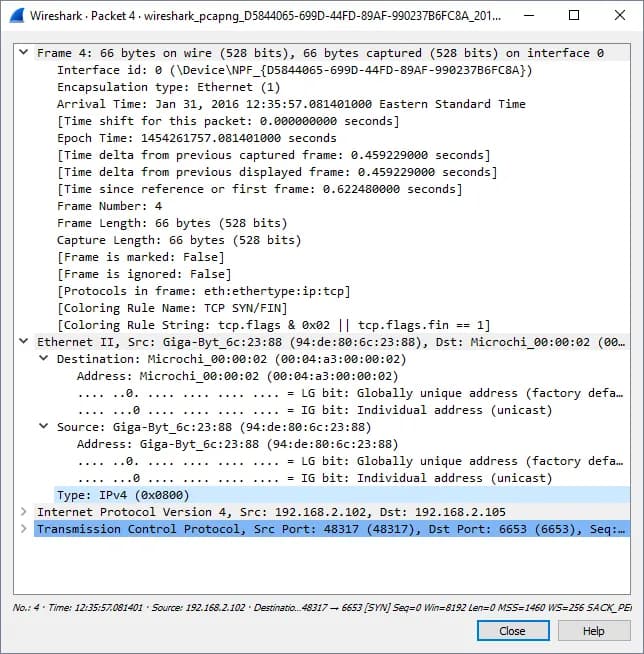Image resolution: width=644 pixels, height=654 pixels.
Task: Select the Ethernet II summary row
Action: point(332,342)
